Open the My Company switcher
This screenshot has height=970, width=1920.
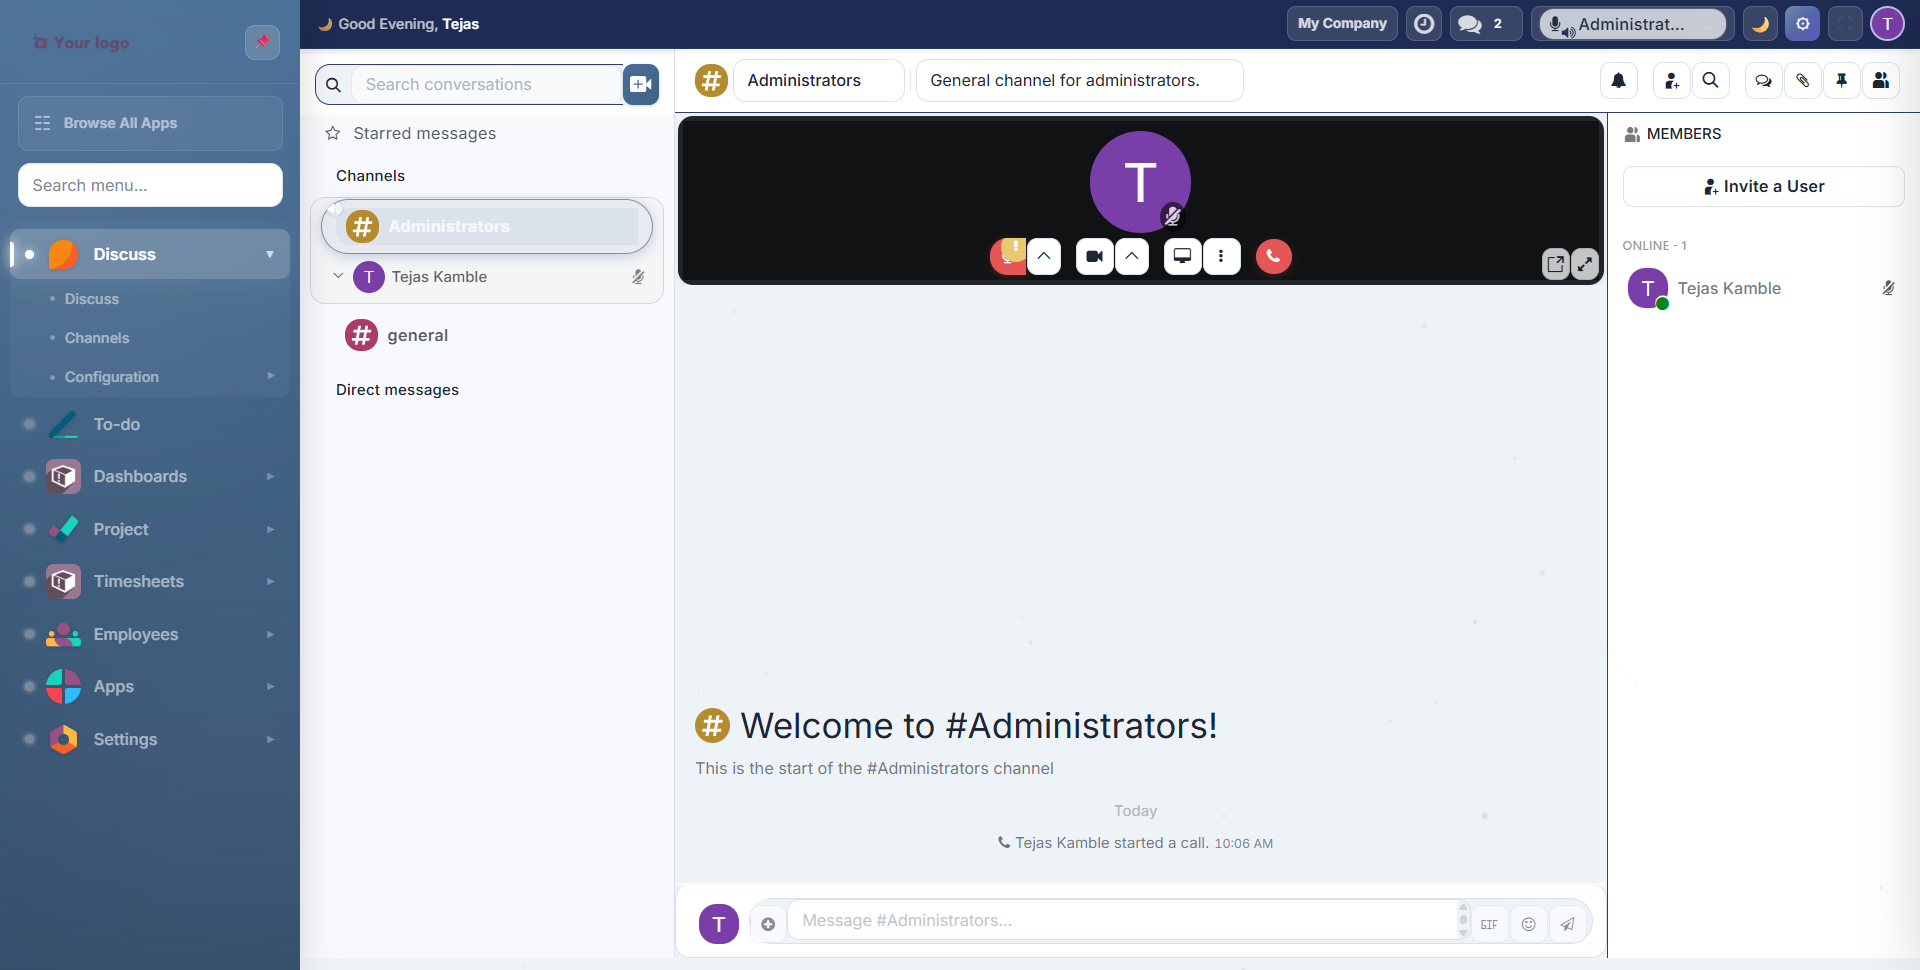(x=1341, y=24)
